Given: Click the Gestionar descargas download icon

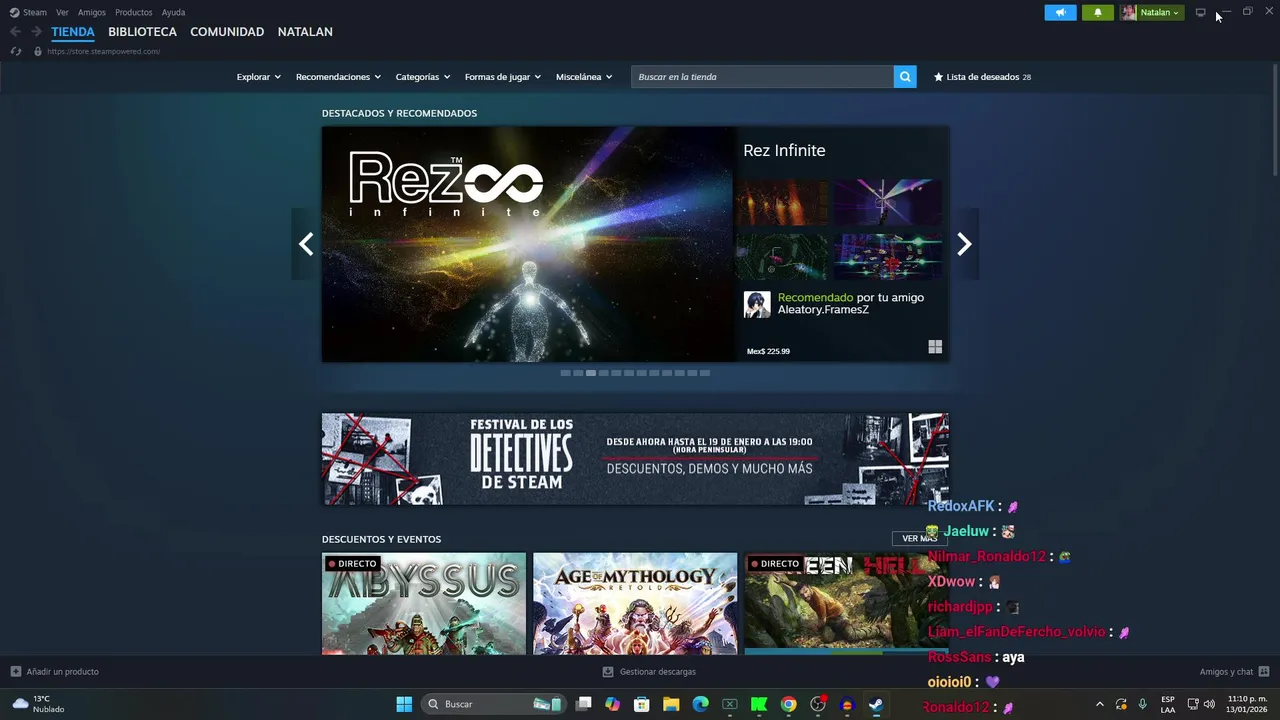Looking at the screenshot, I should (x=608, y=672).
